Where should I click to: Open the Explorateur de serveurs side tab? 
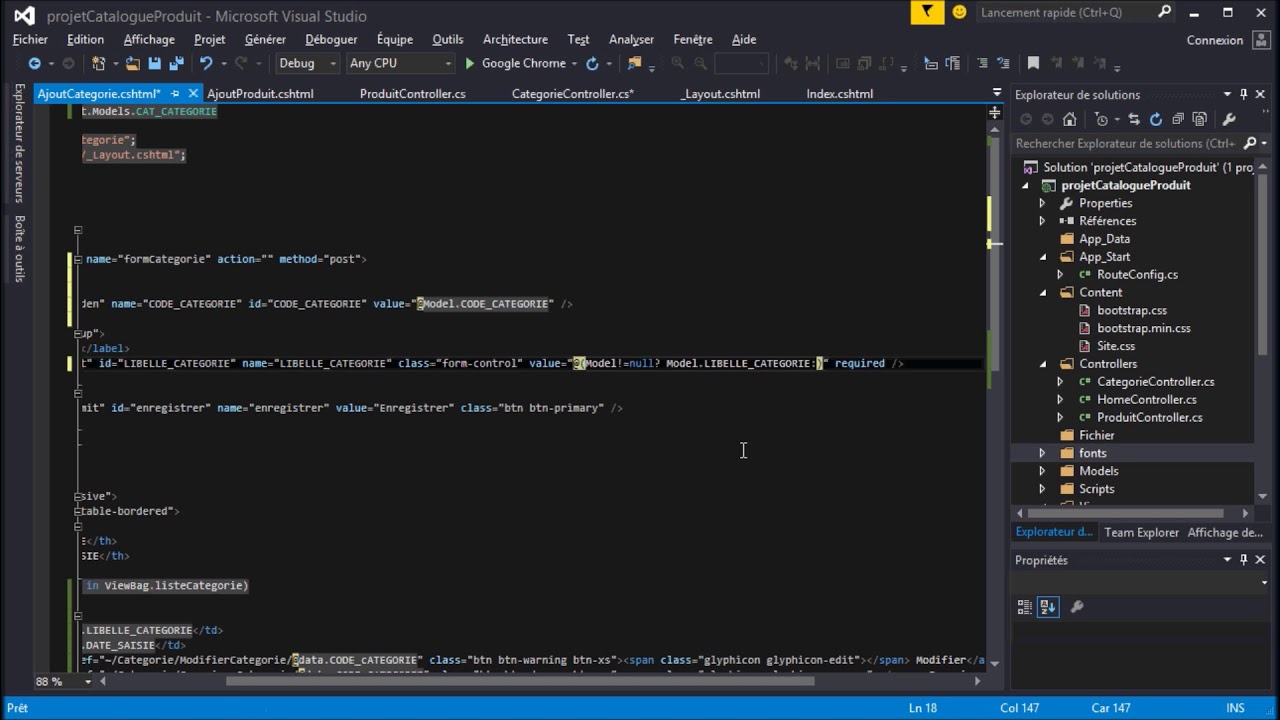pos(18,143)
